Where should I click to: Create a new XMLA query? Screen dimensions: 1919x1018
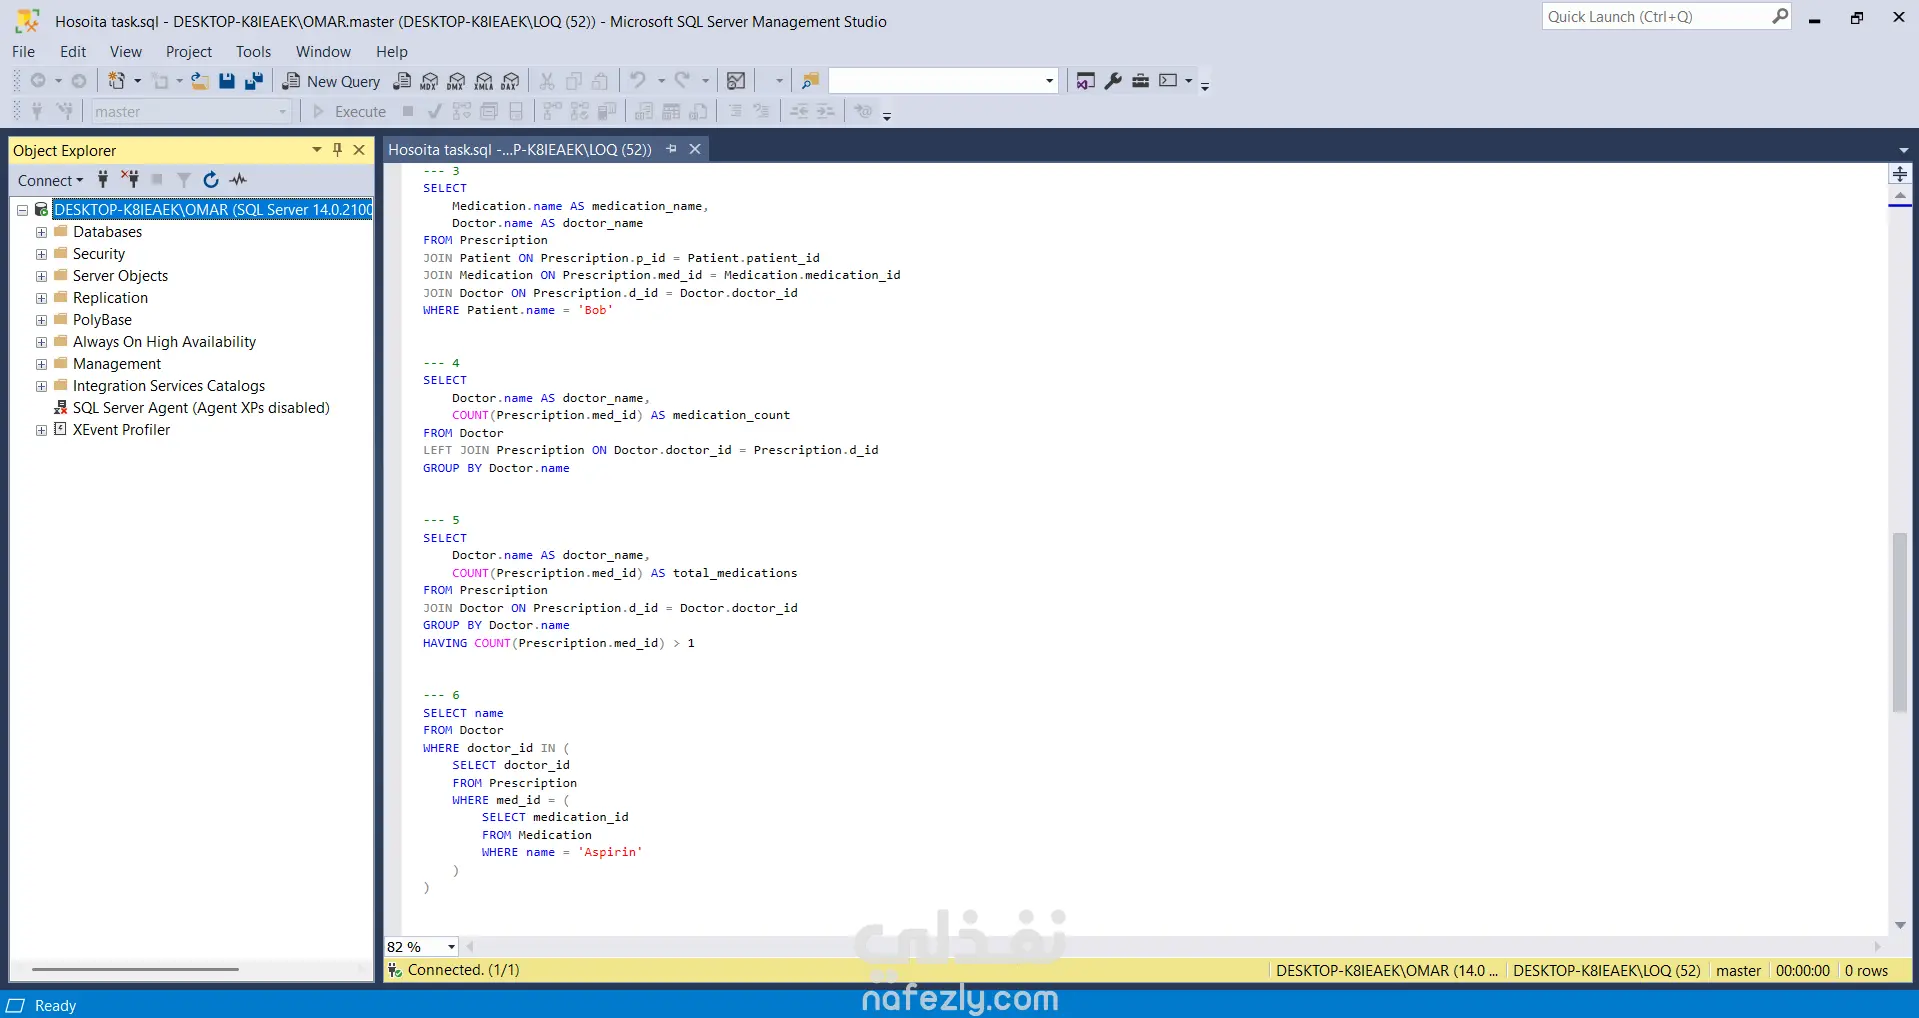pos(484,81)
